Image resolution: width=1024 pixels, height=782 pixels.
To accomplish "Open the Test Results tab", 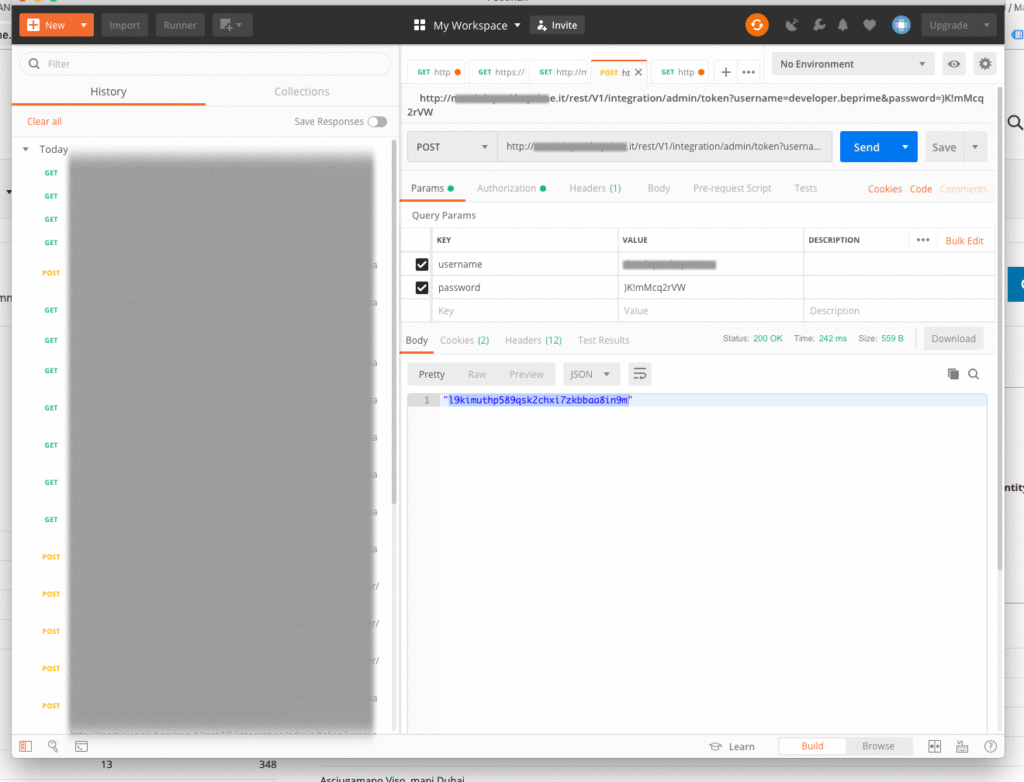I will tap(603, 340).
